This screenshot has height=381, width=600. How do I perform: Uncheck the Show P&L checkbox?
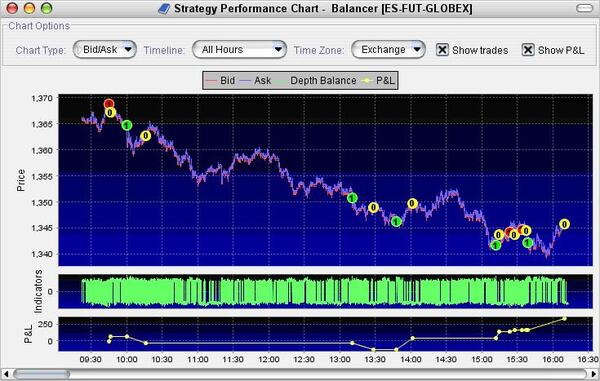coord(528,50)
